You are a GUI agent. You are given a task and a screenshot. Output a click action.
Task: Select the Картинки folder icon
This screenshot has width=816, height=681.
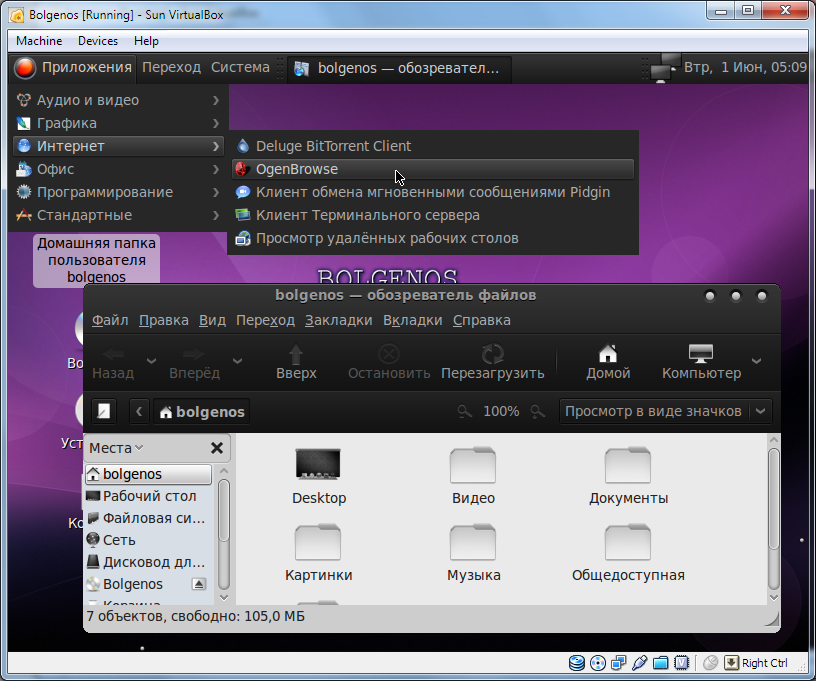pos(318,542)
